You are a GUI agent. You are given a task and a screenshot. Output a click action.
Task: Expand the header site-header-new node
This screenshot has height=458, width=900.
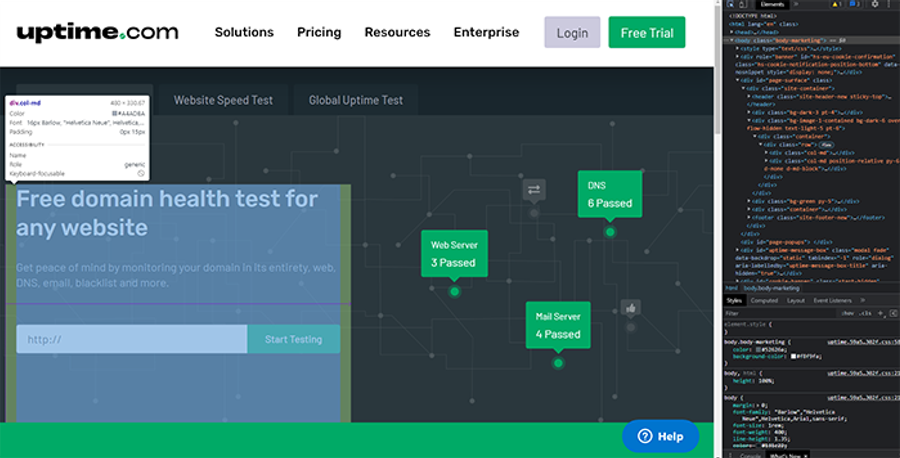[749, 97]
